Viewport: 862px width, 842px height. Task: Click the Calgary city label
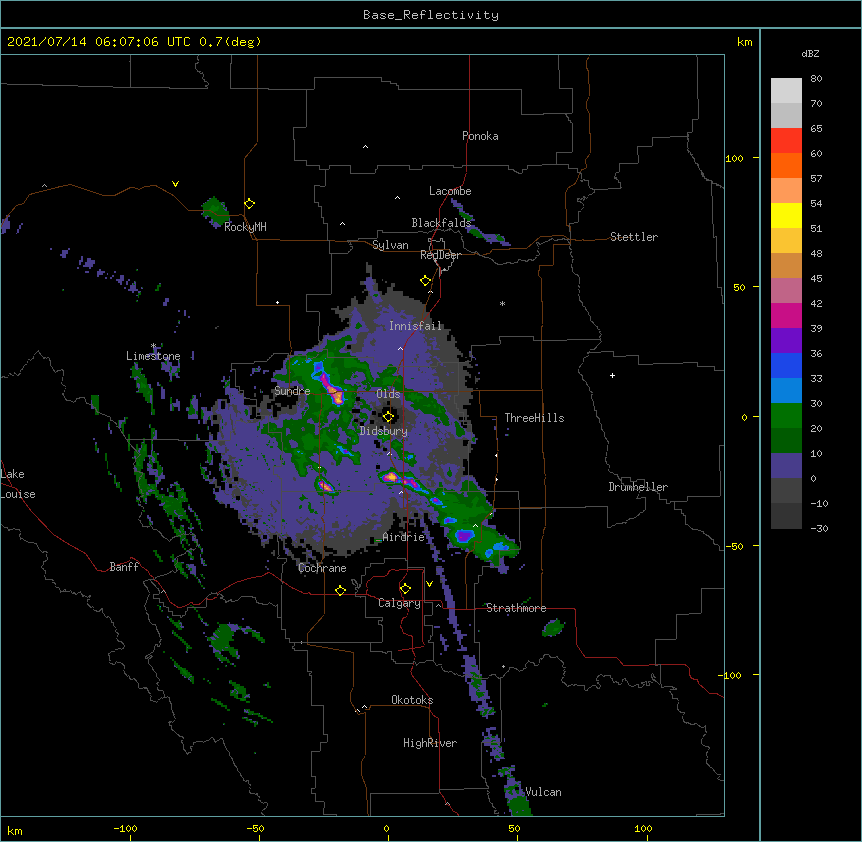coord(399,603)
